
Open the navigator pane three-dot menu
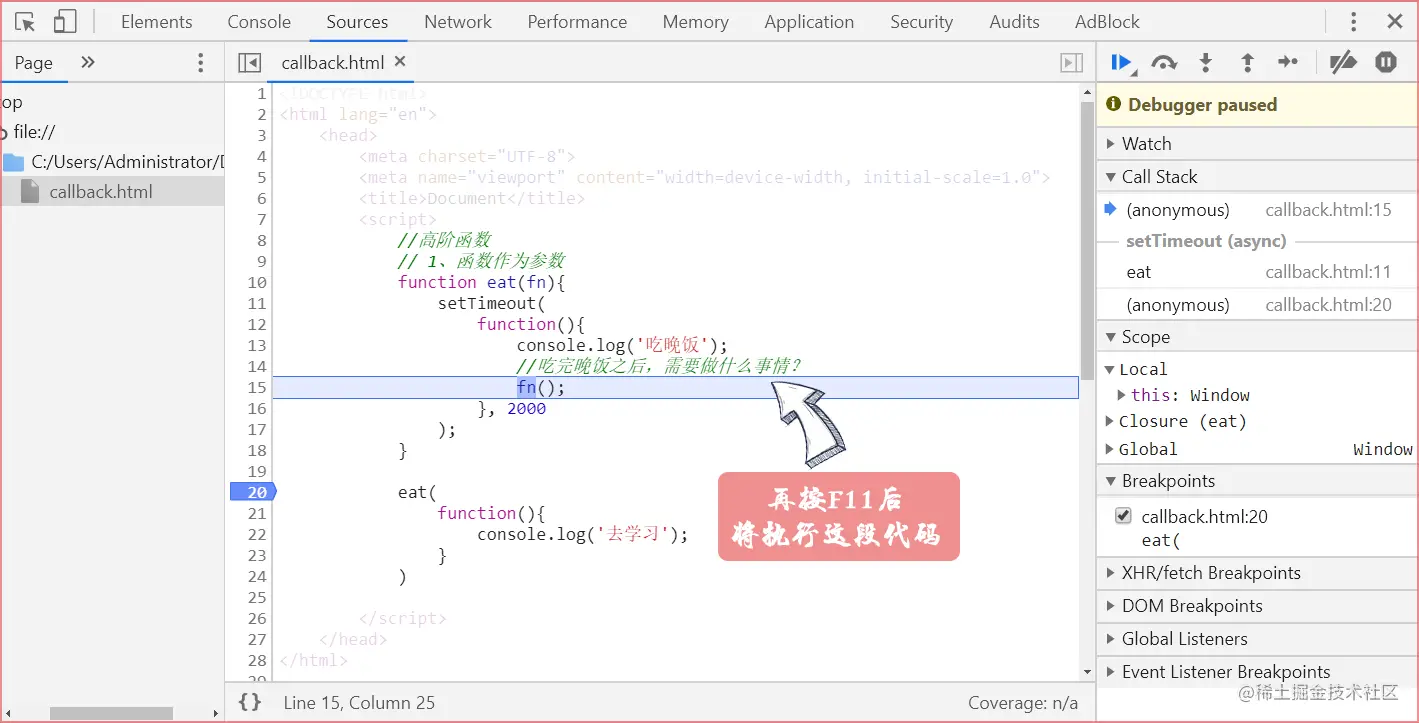pos(200,63)
